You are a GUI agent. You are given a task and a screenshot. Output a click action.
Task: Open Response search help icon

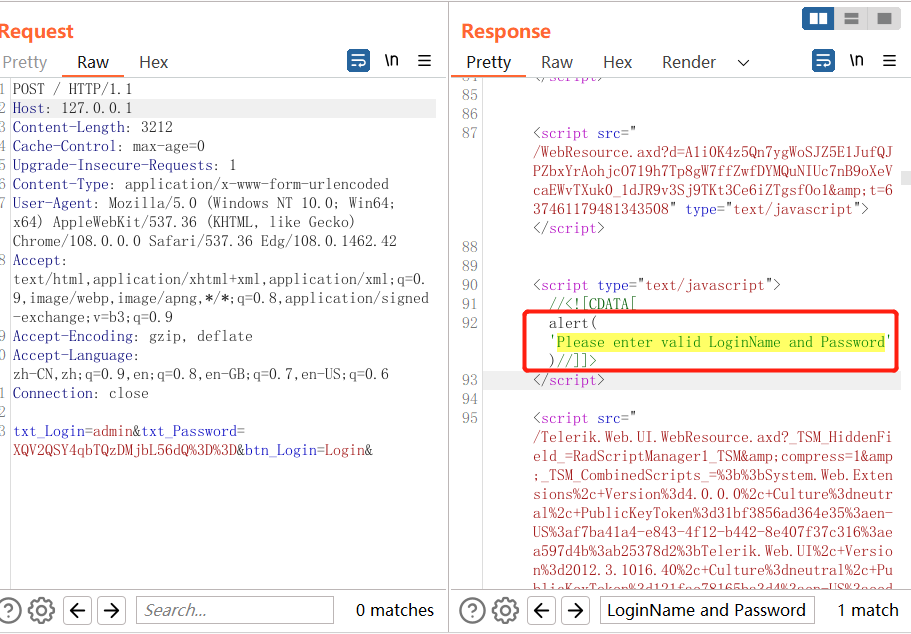click(x=472, y=610)
